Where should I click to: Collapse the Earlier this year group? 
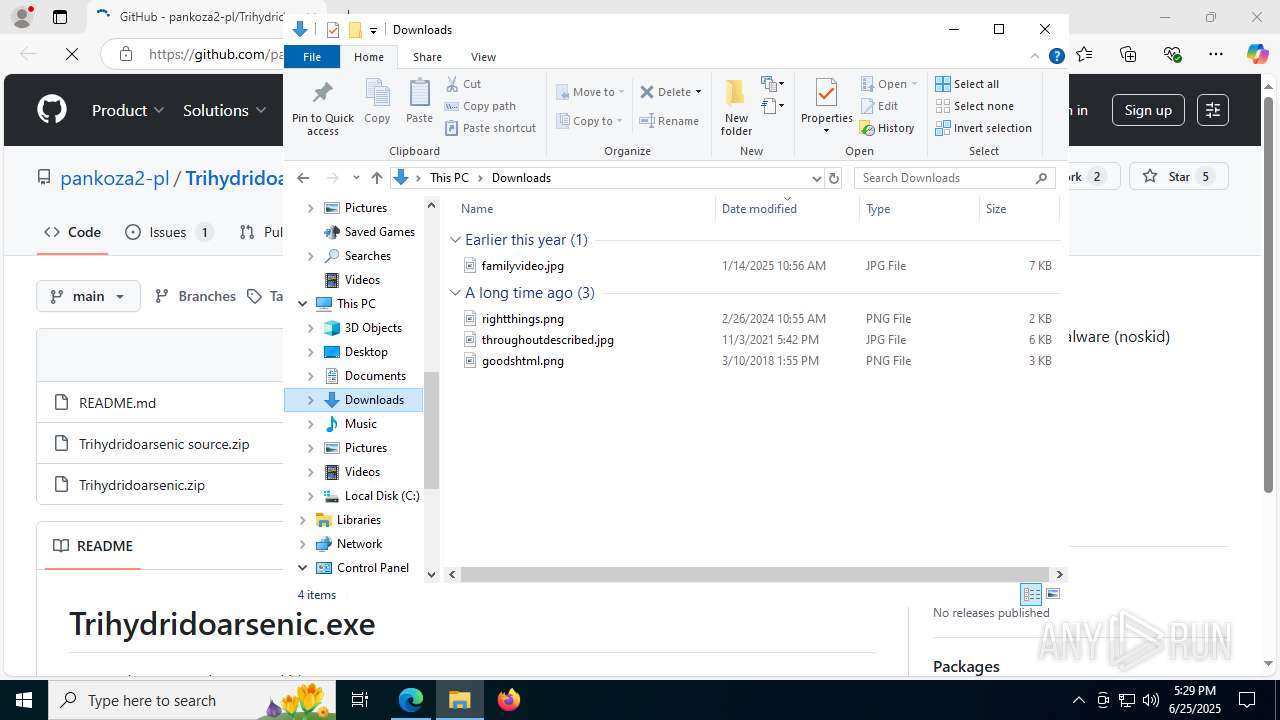pos(455,240)
